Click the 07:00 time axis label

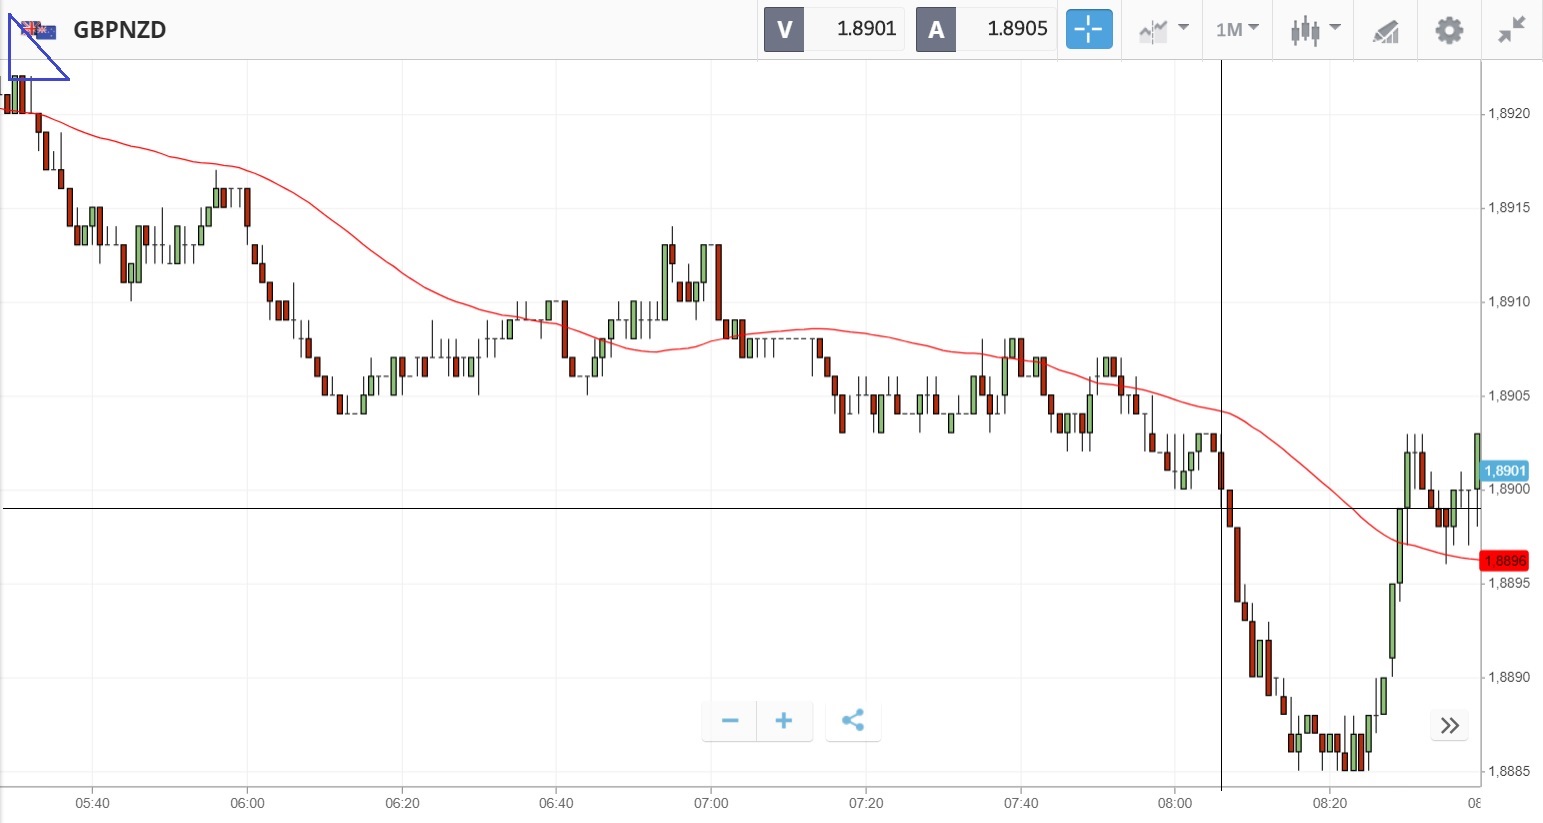pos(711,803)
